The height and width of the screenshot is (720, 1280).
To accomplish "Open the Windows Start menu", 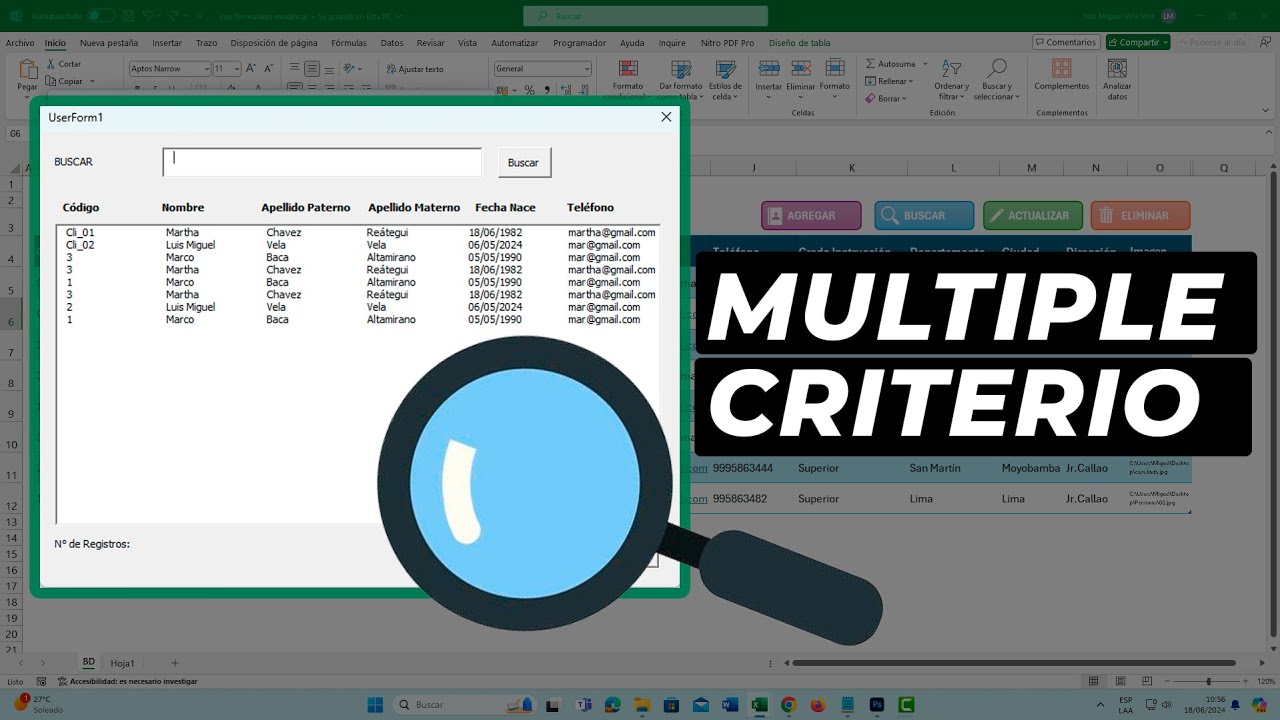I will (x=375, y=705).
